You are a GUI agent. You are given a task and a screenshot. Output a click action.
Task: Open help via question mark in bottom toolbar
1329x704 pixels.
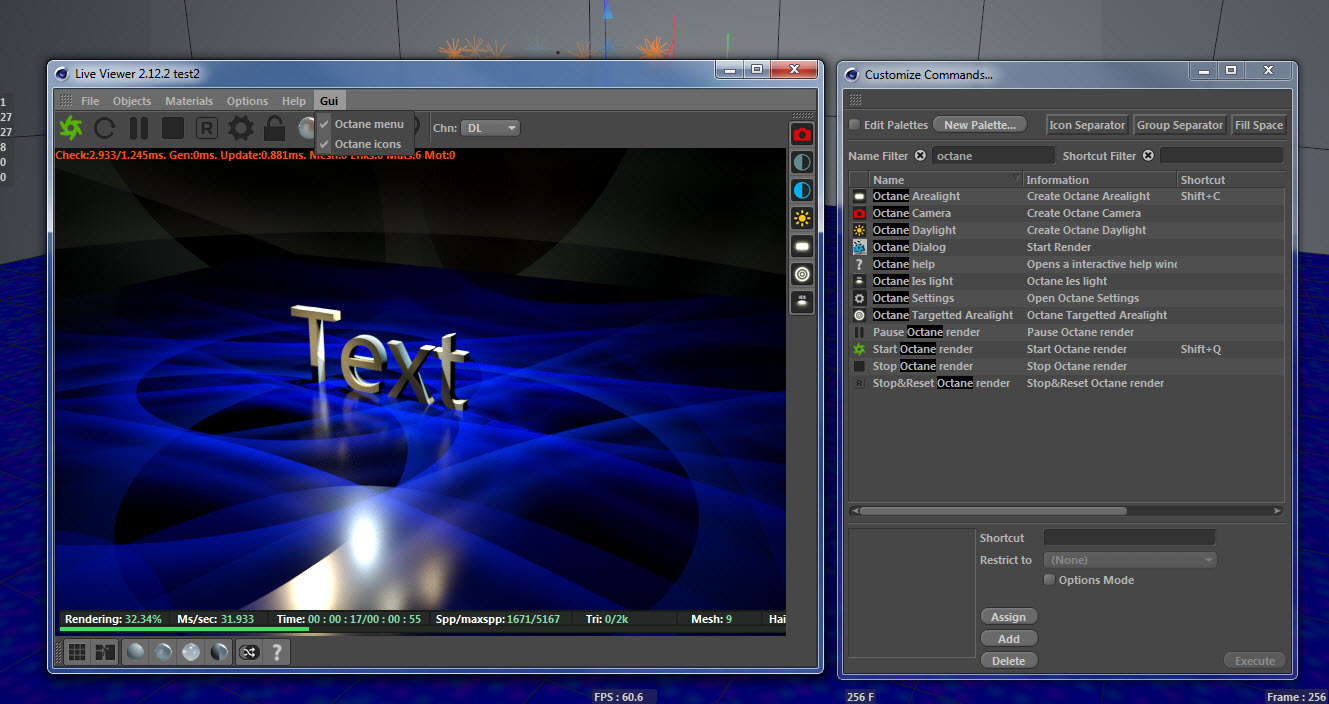(277, 652)
